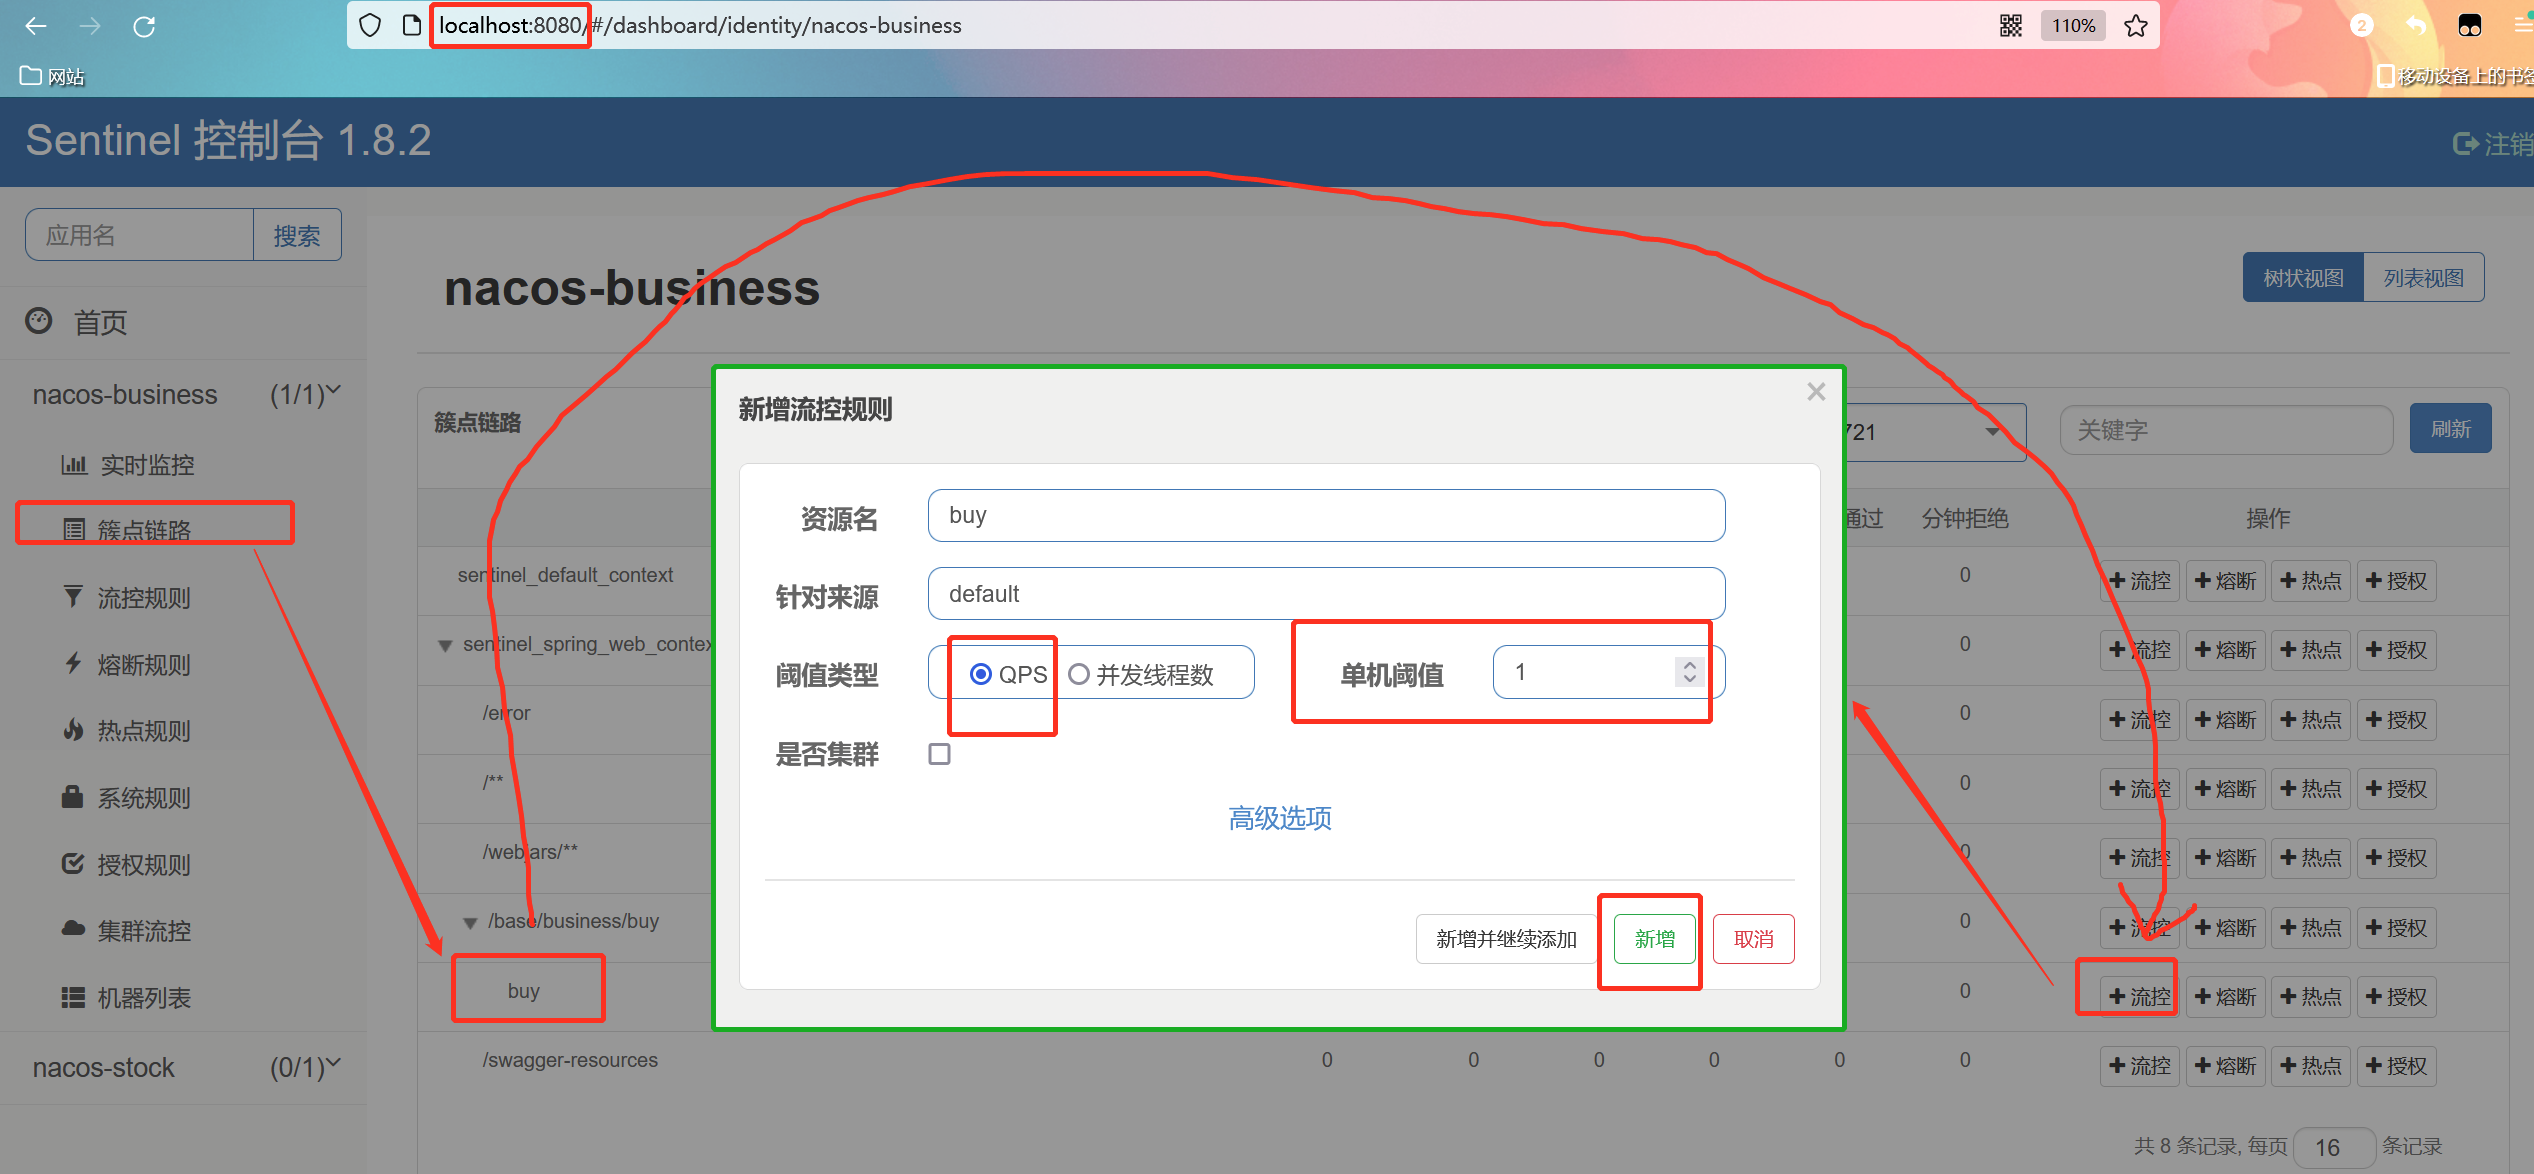Open the QR code icon in address bar
This screenshot has height=1174, width=2534.
(2011, 25)
